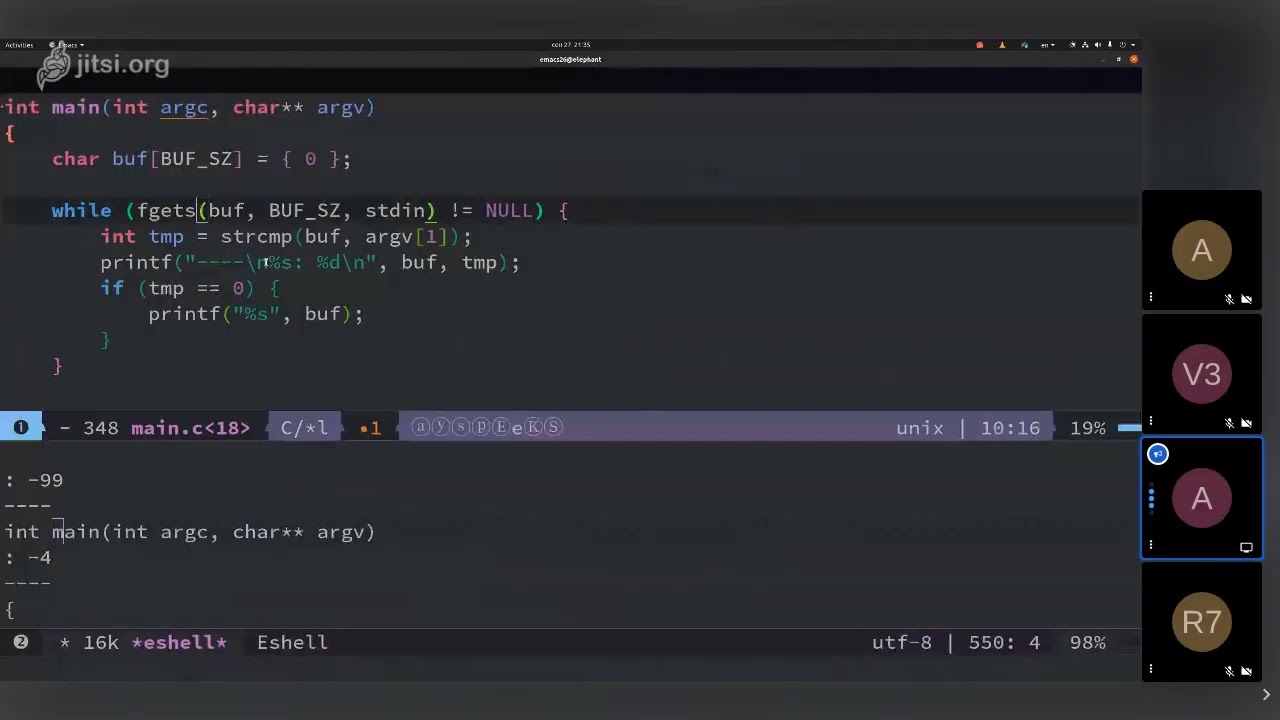Click 10:16 cursor position in mode line
1280x720 pixels.
(x=1010, y=428)
